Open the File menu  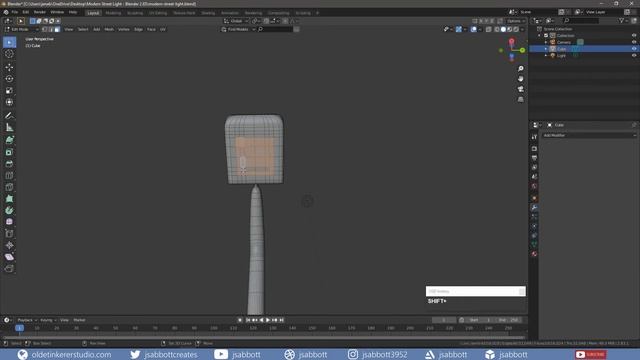coord(15,12)
